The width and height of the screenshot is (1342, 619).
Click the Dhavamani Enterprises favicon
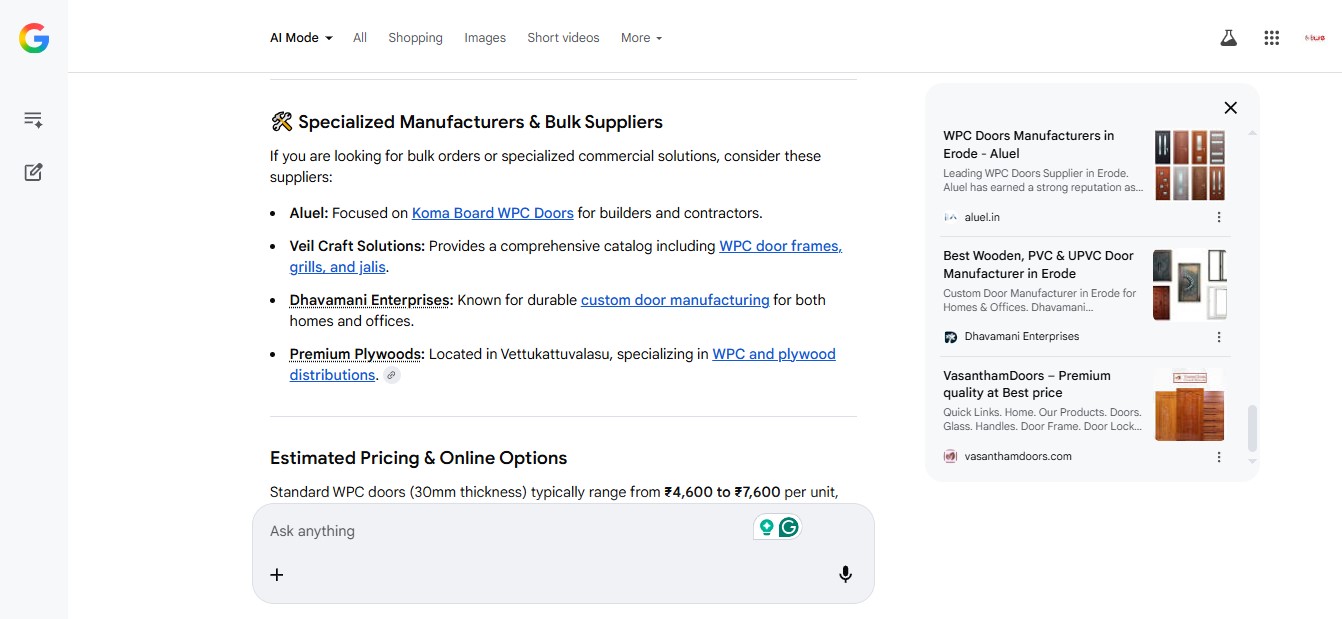pyautogui.click(x=950, y=337)
